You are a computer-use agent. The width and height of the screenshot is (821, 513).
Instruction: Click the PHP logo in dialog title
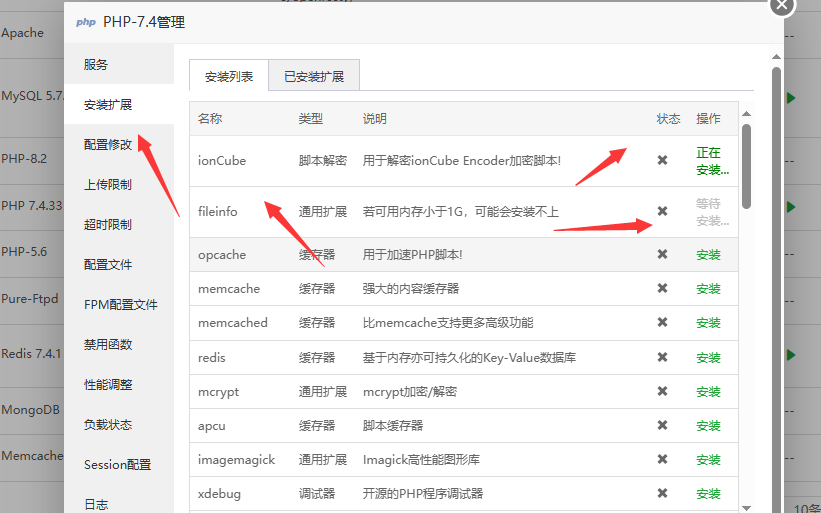tap(86, 22)
